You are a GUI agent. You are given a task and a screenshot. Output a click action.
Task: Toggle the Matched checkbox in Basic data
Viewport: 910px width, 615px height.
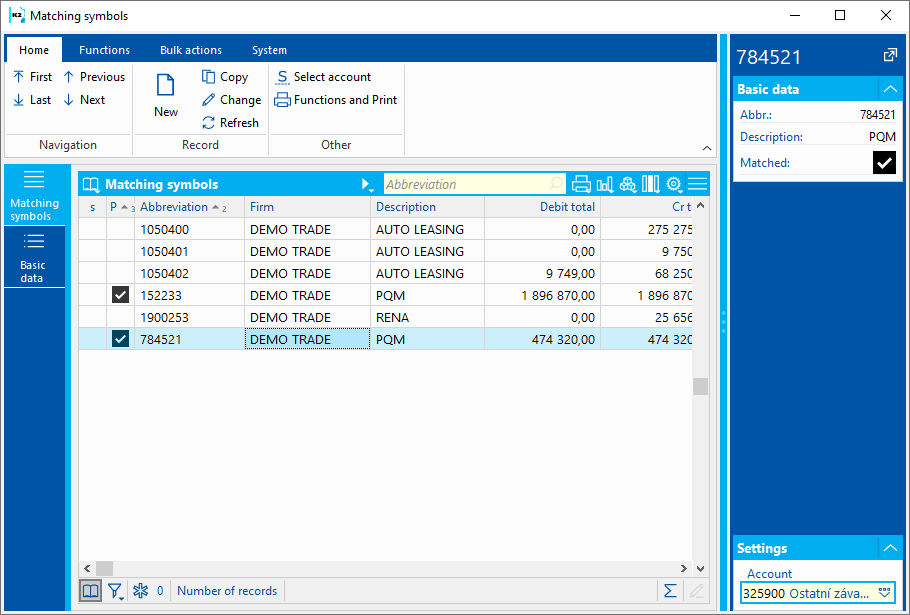point(884,163)
